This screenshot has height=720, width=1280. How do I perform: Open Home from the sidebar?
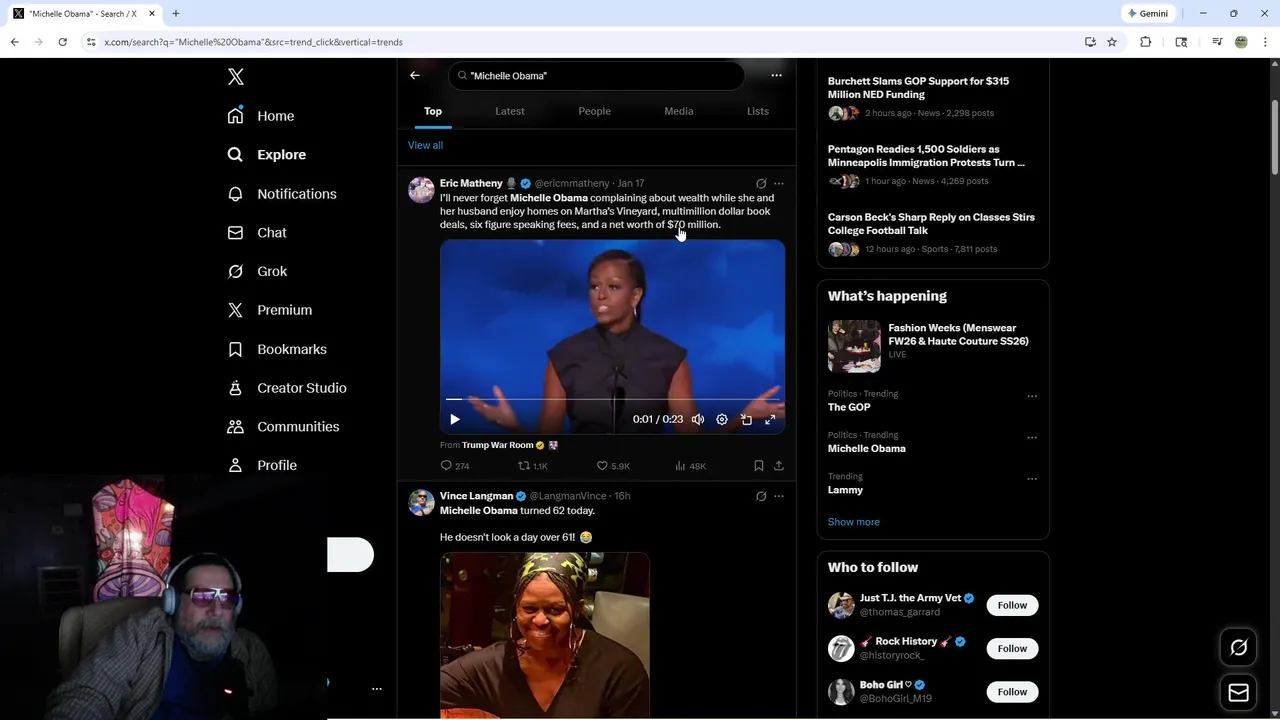261,116
